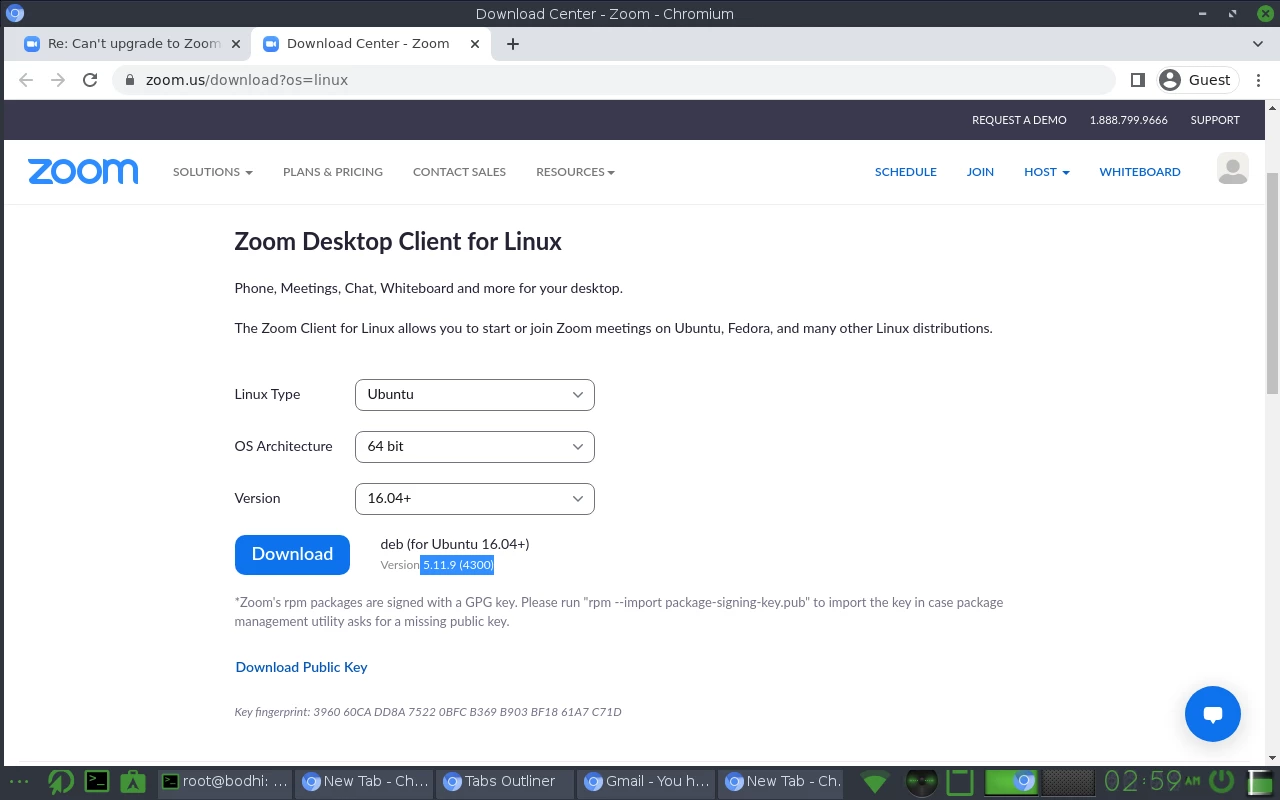Open the user profile avatar icon
This screenshot has height=800, width=1280.
[1232, 170]
